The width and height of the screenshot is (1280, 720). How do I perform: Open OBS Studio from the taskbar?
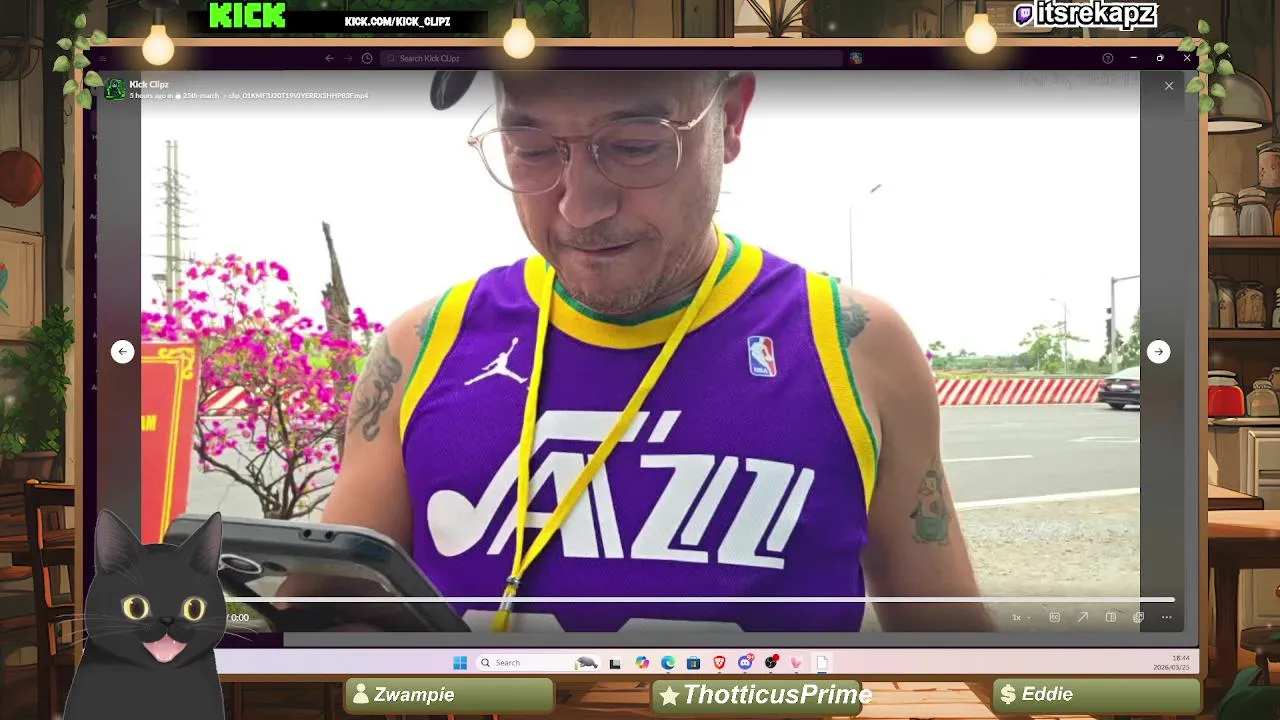tap(771, 663)
